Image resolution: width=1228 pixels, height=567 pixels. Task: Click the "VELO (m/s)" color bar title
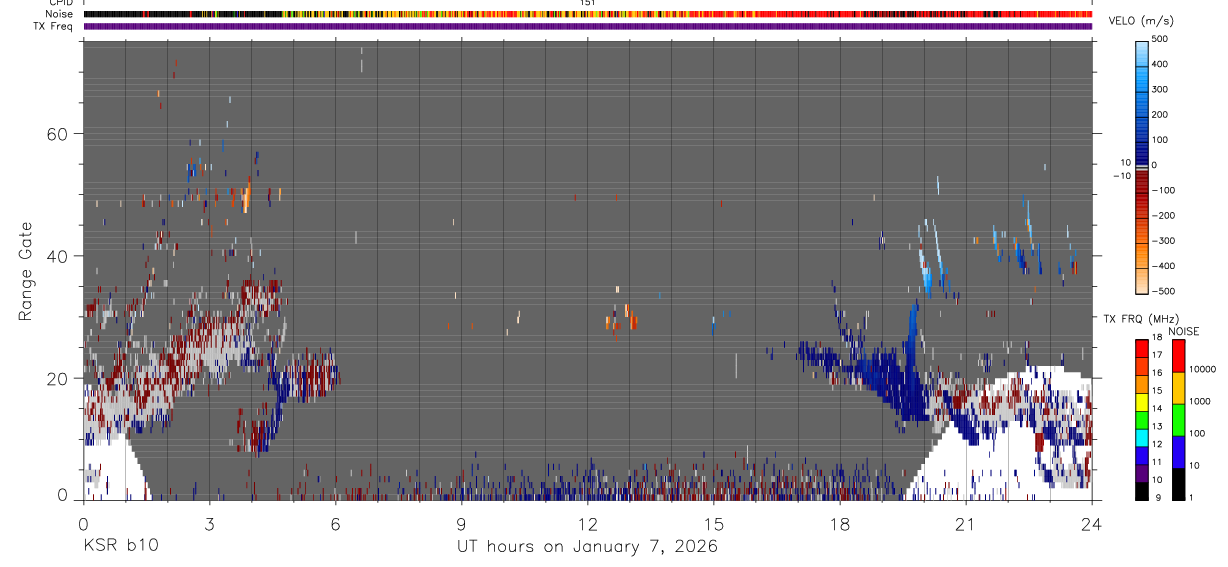(1141, 21)
